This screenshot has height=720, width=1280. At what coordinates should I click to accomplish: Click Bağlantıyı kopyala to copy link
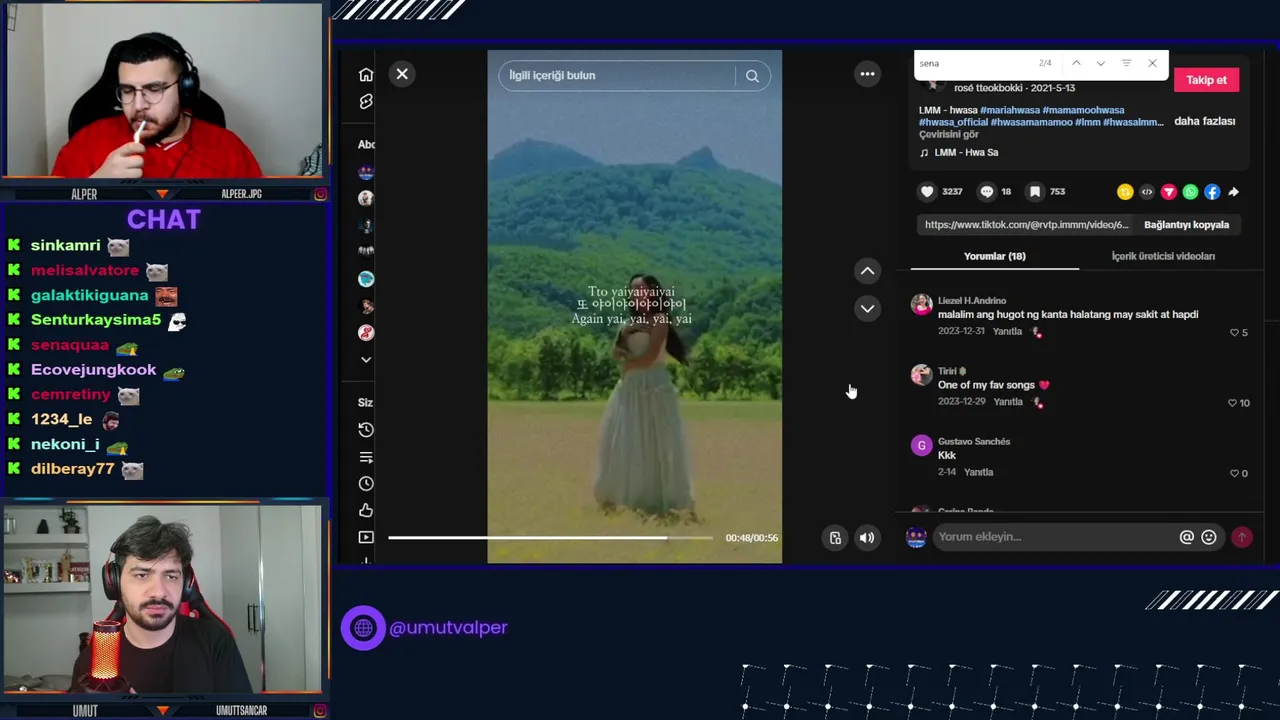1186,225
